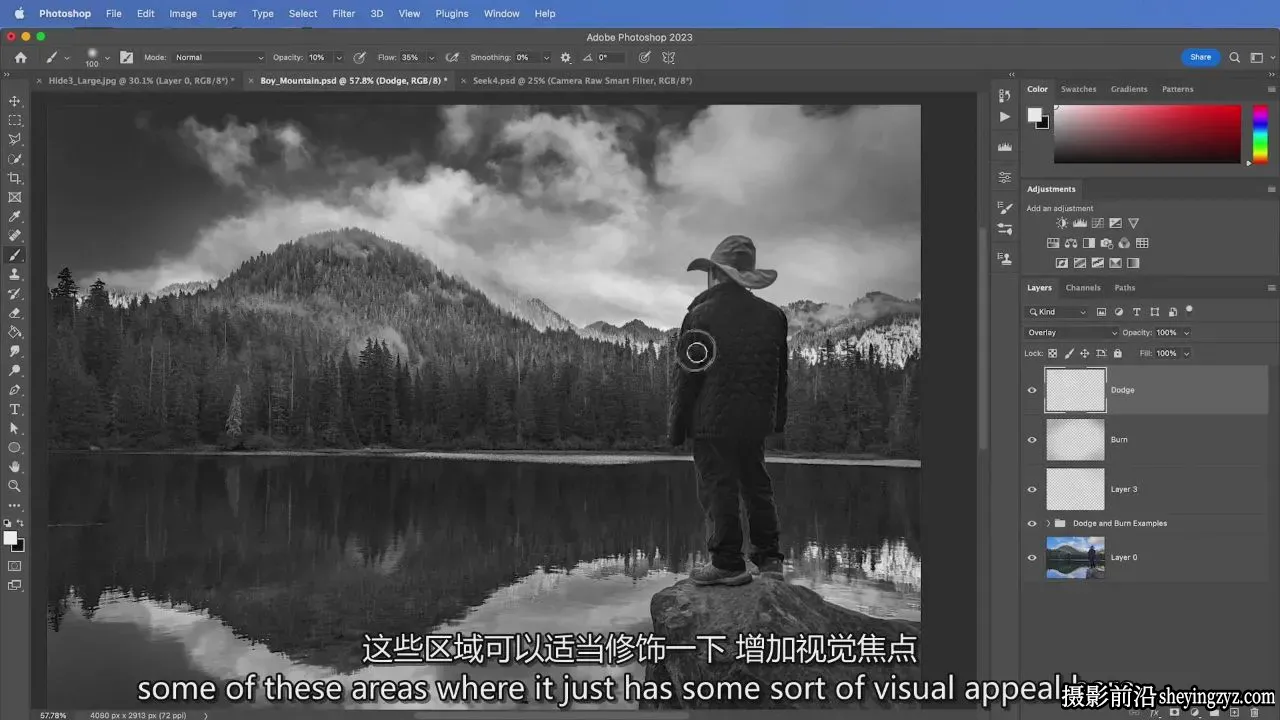Add a Color Lookup grid adjustment
Screen dimensions: 1280x720
[x=1142, y=243]
